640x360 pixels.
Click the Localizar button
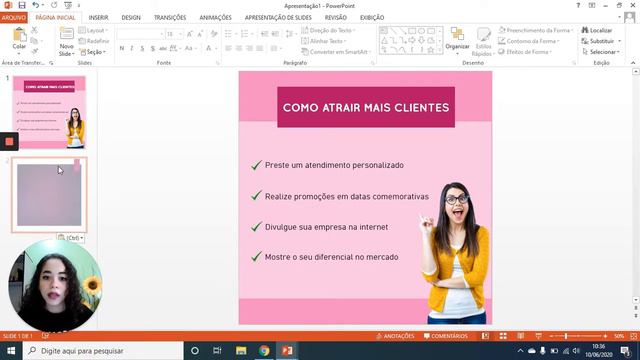597,31
